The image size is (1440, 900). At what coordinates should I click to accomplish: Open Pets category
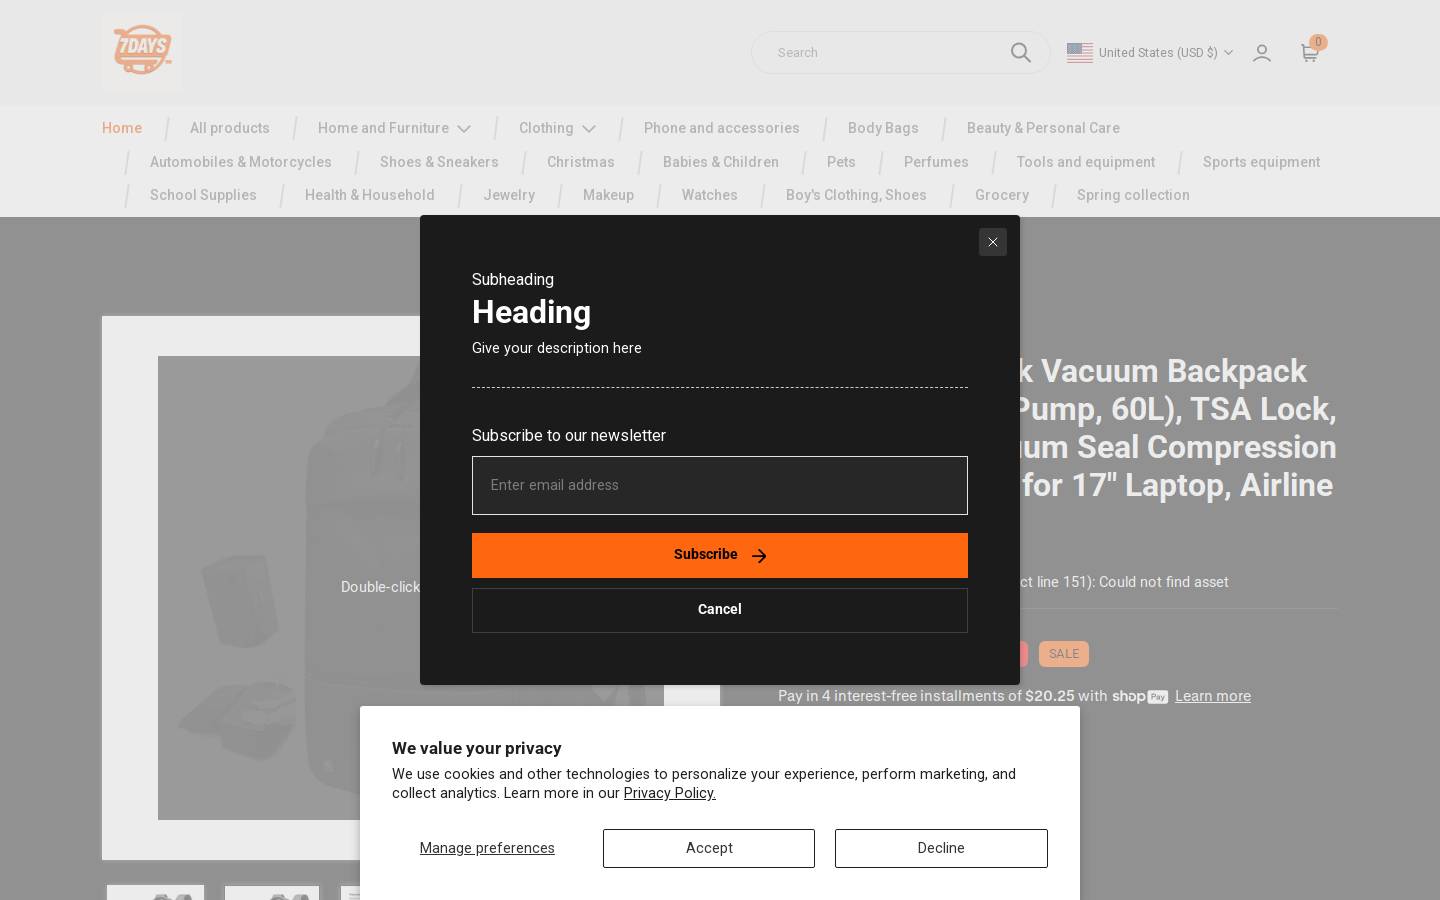tap(841, 162)
